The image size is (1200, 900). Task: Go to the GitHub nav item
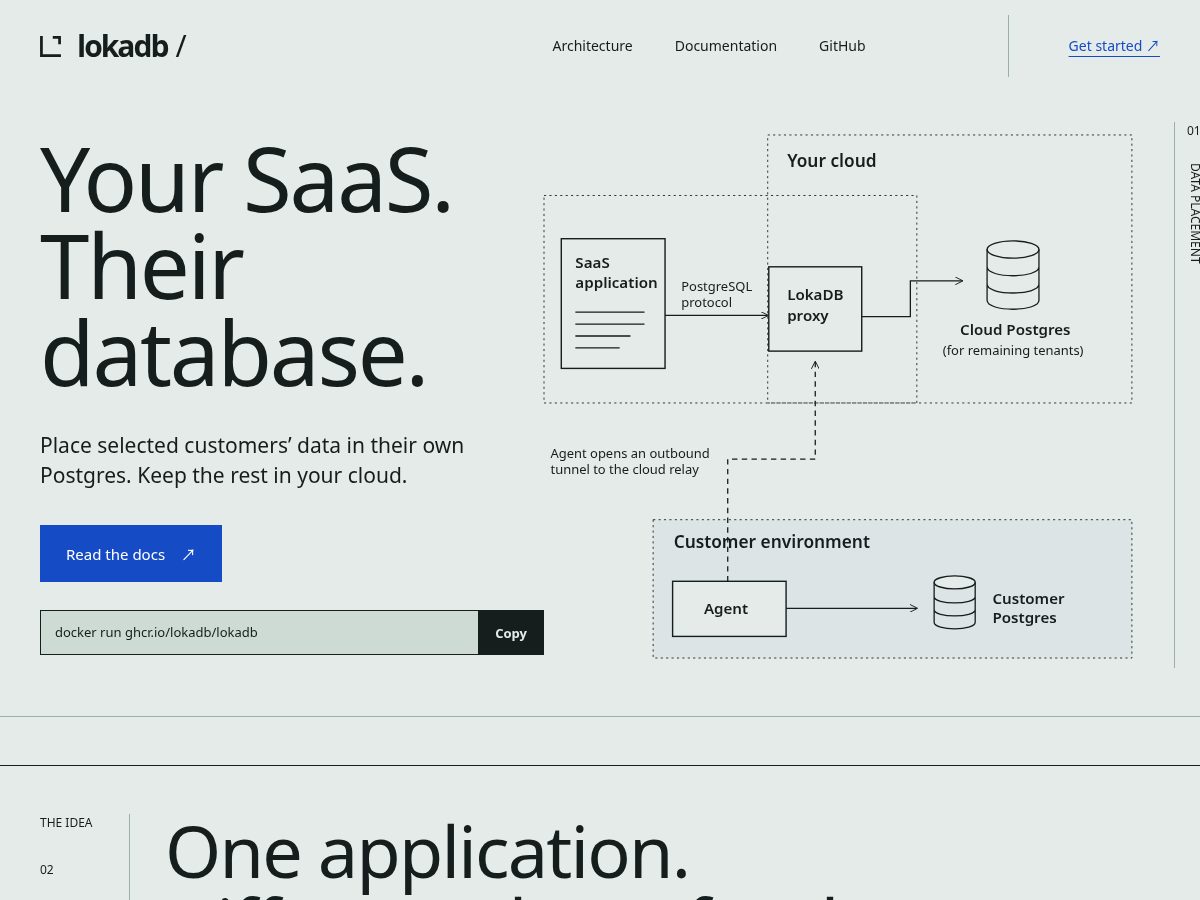[x=842, y=46]
